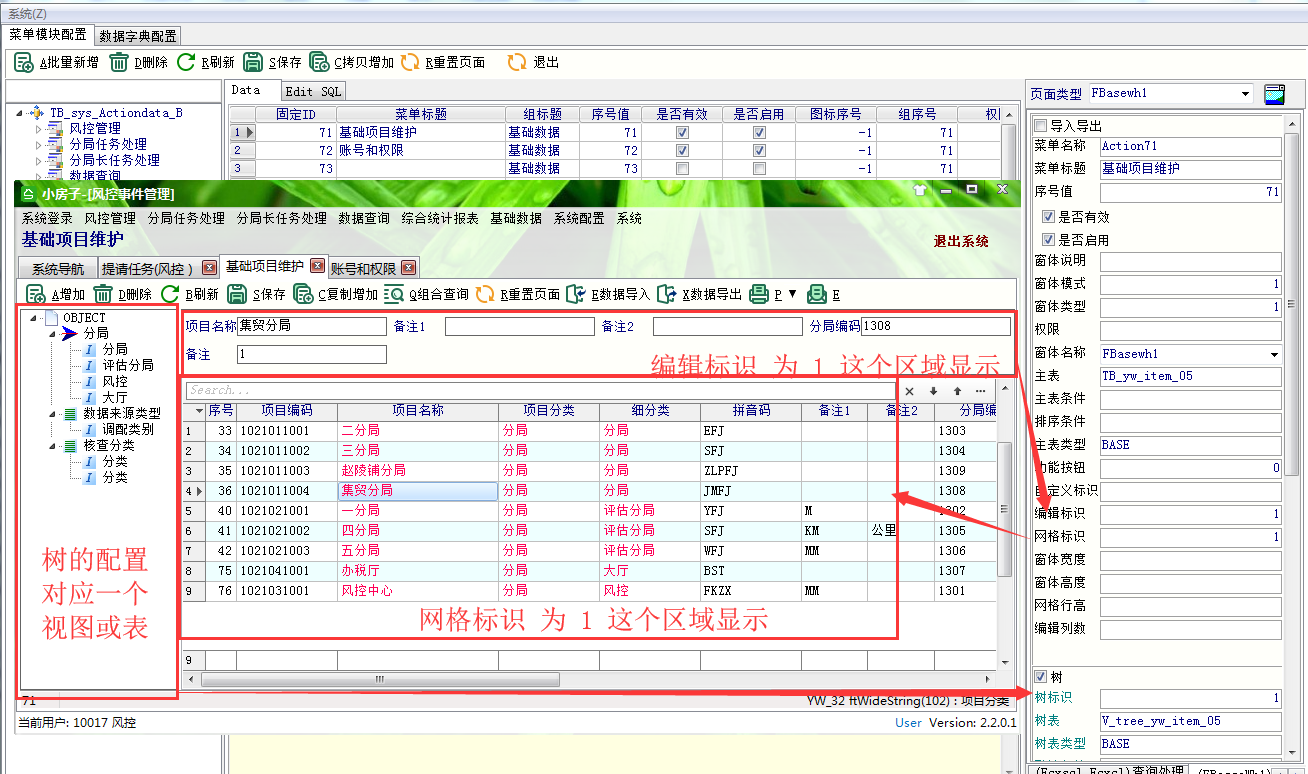
Task: Click the Search... box above the grid
Action: point(540,391)
